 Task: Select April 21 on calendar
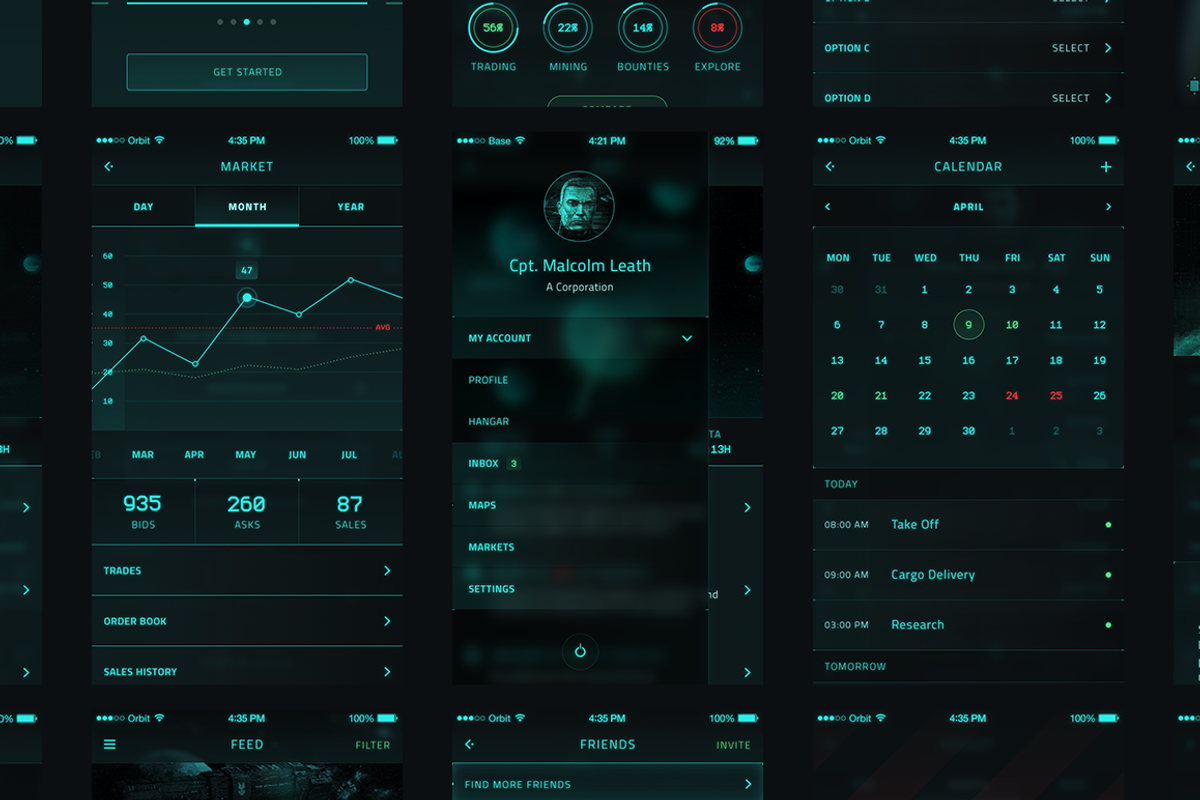click(x=881, y=396)
